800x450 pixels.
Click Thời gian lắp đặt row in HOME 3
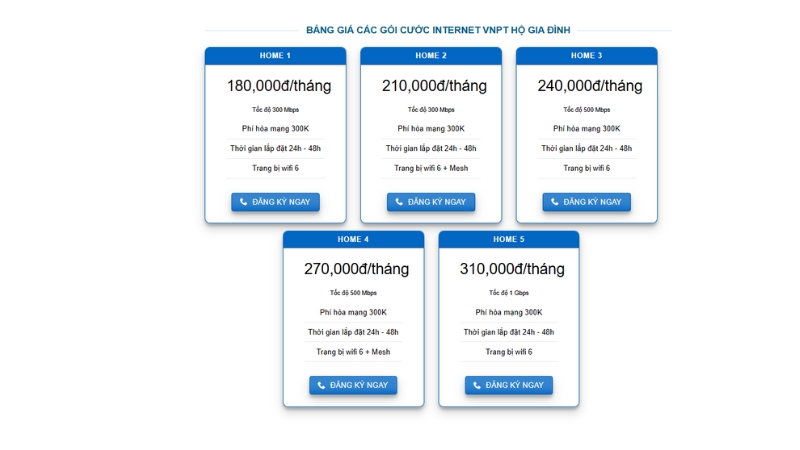pos(587,148)
